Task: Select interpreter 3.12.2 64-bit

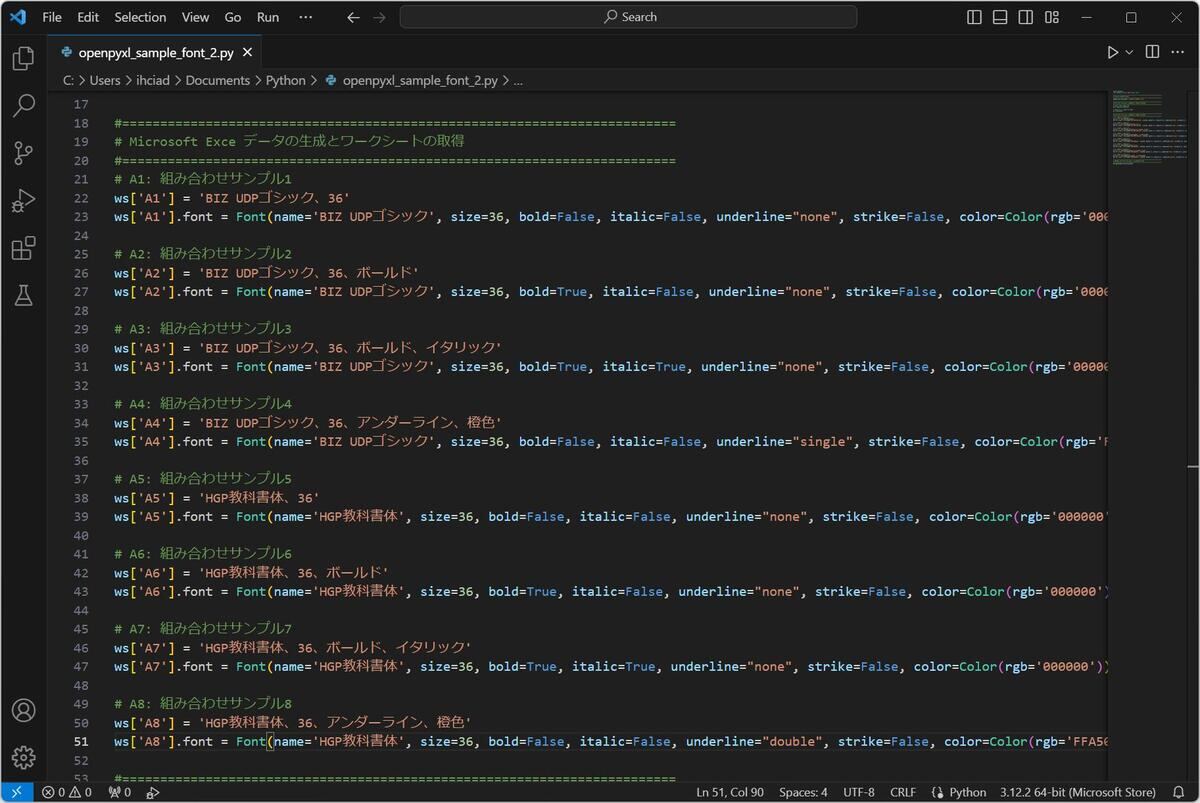Action: click(x=1077, y=792)
